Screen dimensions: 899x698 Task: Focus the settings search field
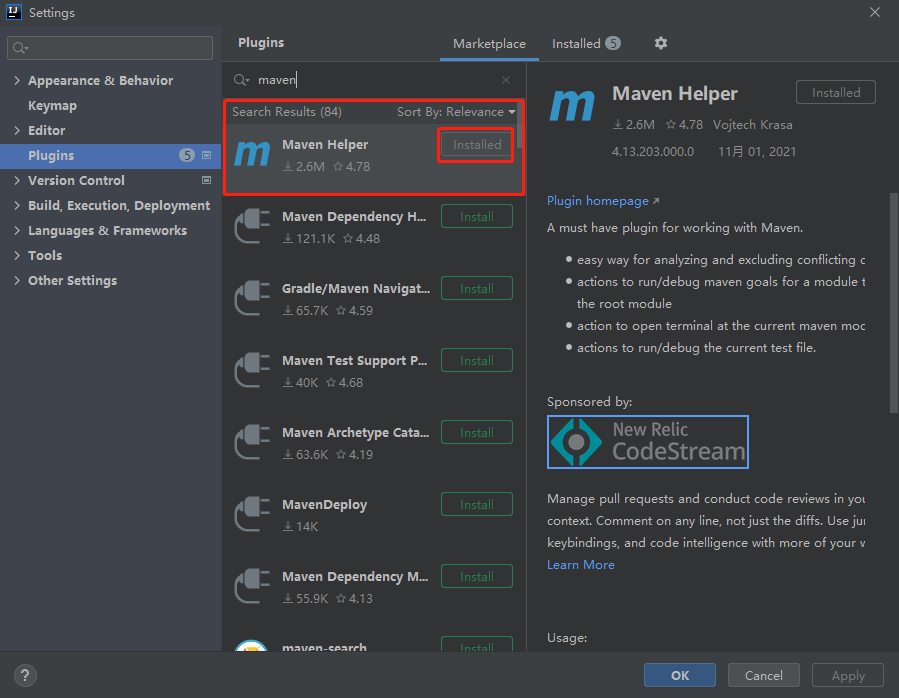[x=110, y=48]
